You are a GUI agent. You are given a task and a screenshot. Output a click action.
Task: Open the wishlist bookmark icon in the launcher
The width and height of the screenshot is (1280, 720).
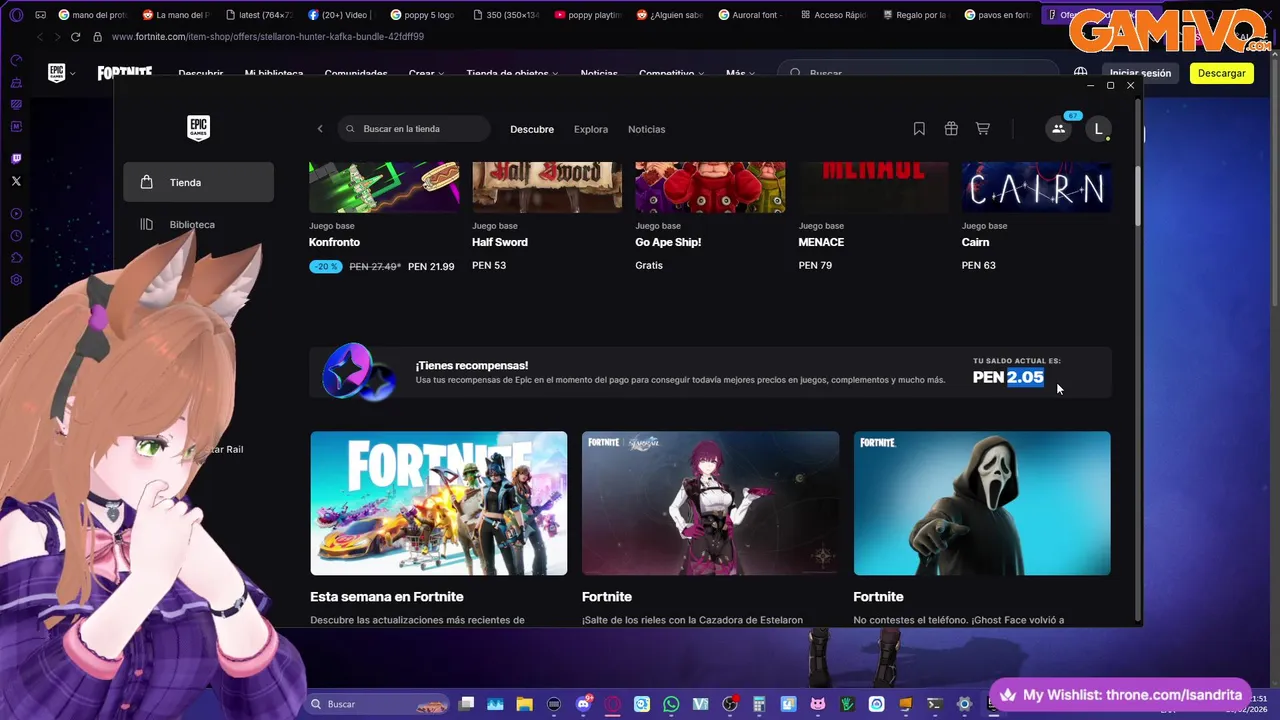coord(919,129)
